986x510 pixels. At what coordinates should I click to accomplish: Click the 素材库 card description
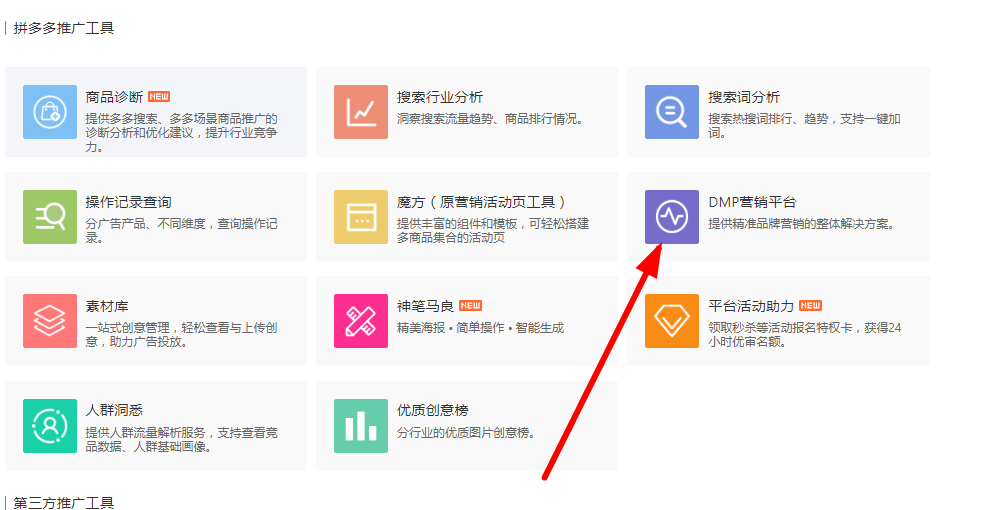point(181,335)
